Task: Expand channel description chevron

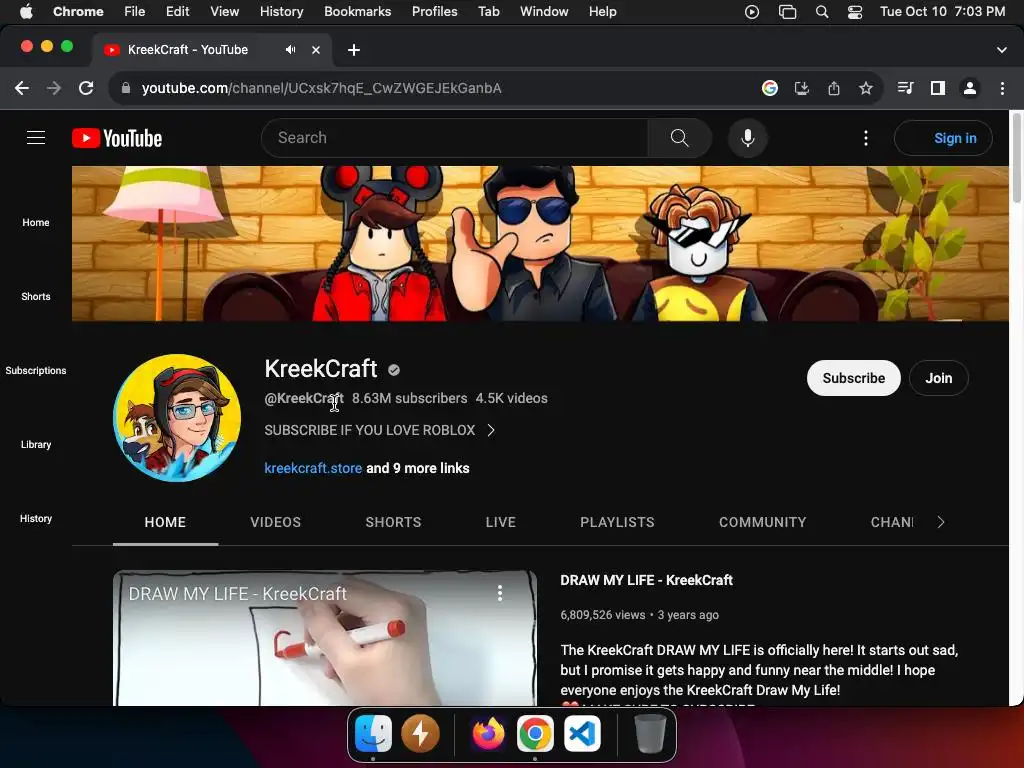Action: point(491,430)
